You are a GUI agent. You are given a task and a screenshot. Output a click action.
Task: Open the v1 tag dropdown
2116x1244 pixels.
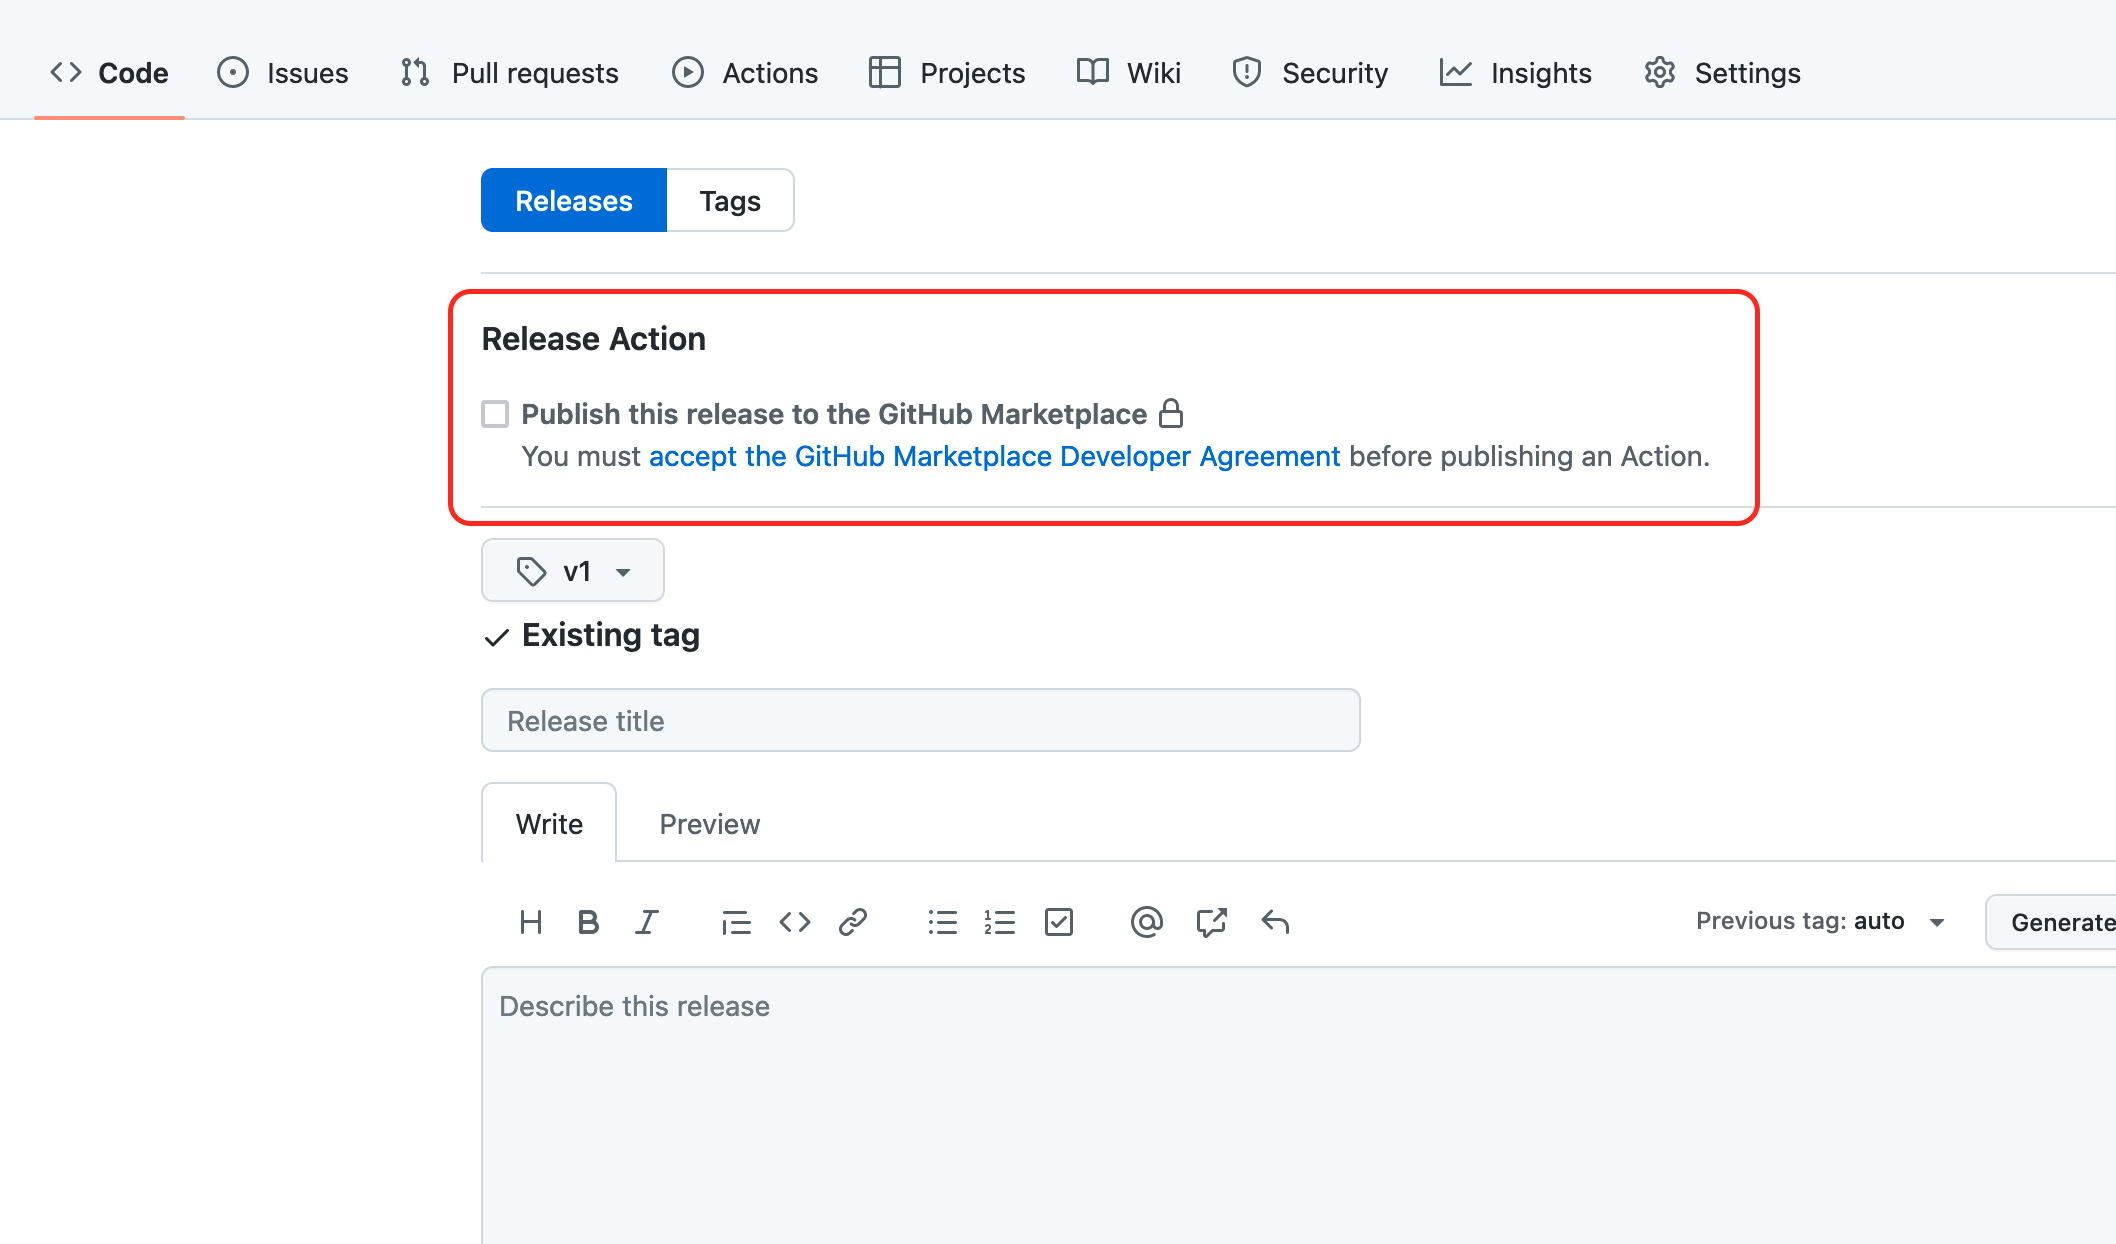click(572, 569)
